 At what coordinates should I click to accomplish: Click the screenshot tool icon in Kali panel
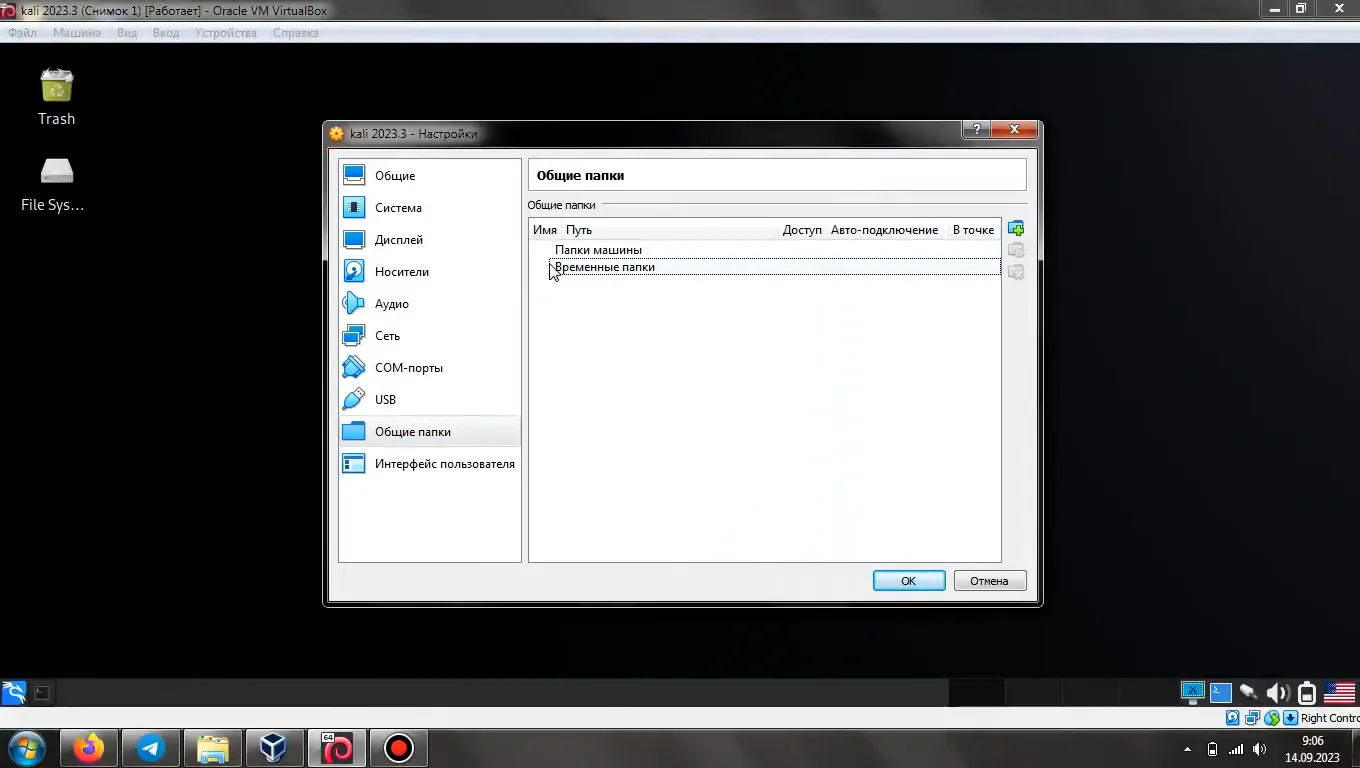[1192, 692]
